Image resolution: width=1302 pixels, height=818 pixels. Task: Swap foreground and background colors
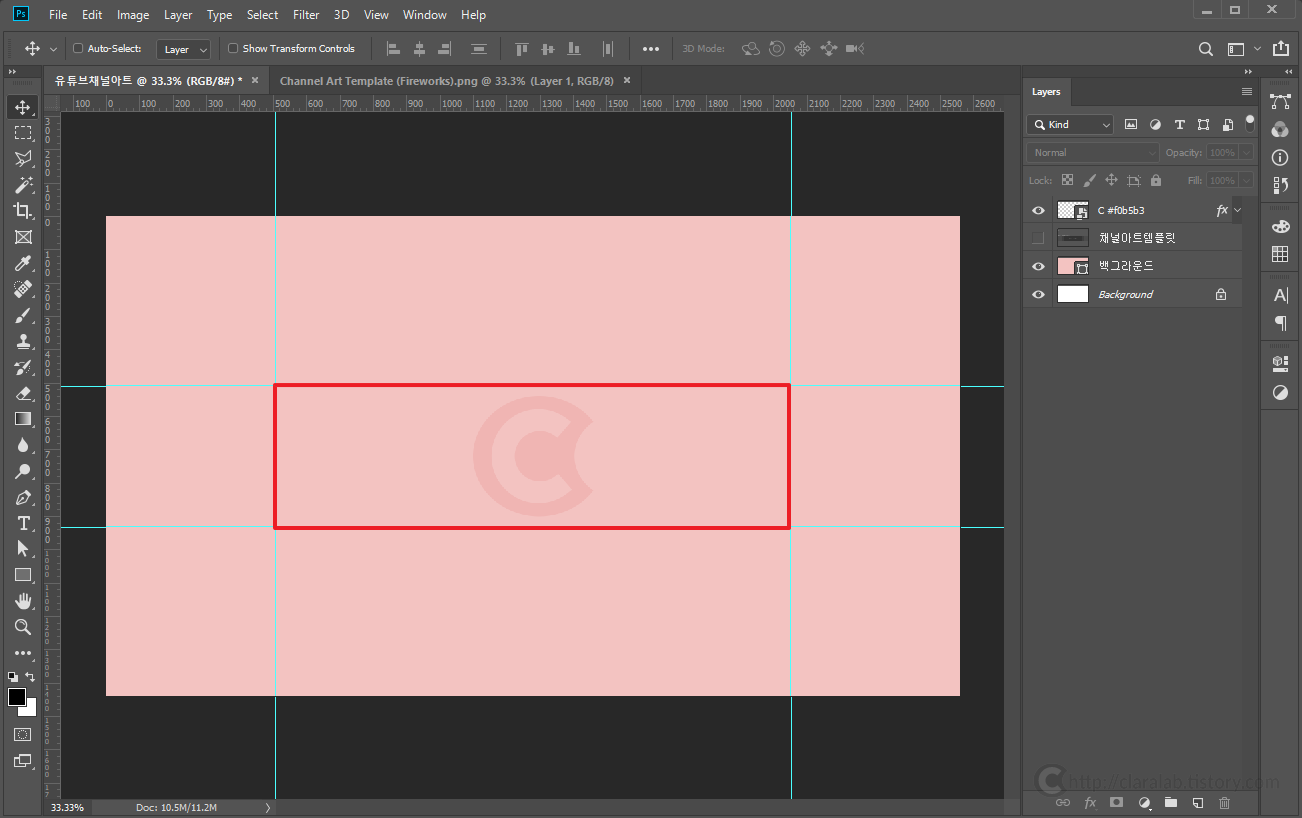click(30, 677)
